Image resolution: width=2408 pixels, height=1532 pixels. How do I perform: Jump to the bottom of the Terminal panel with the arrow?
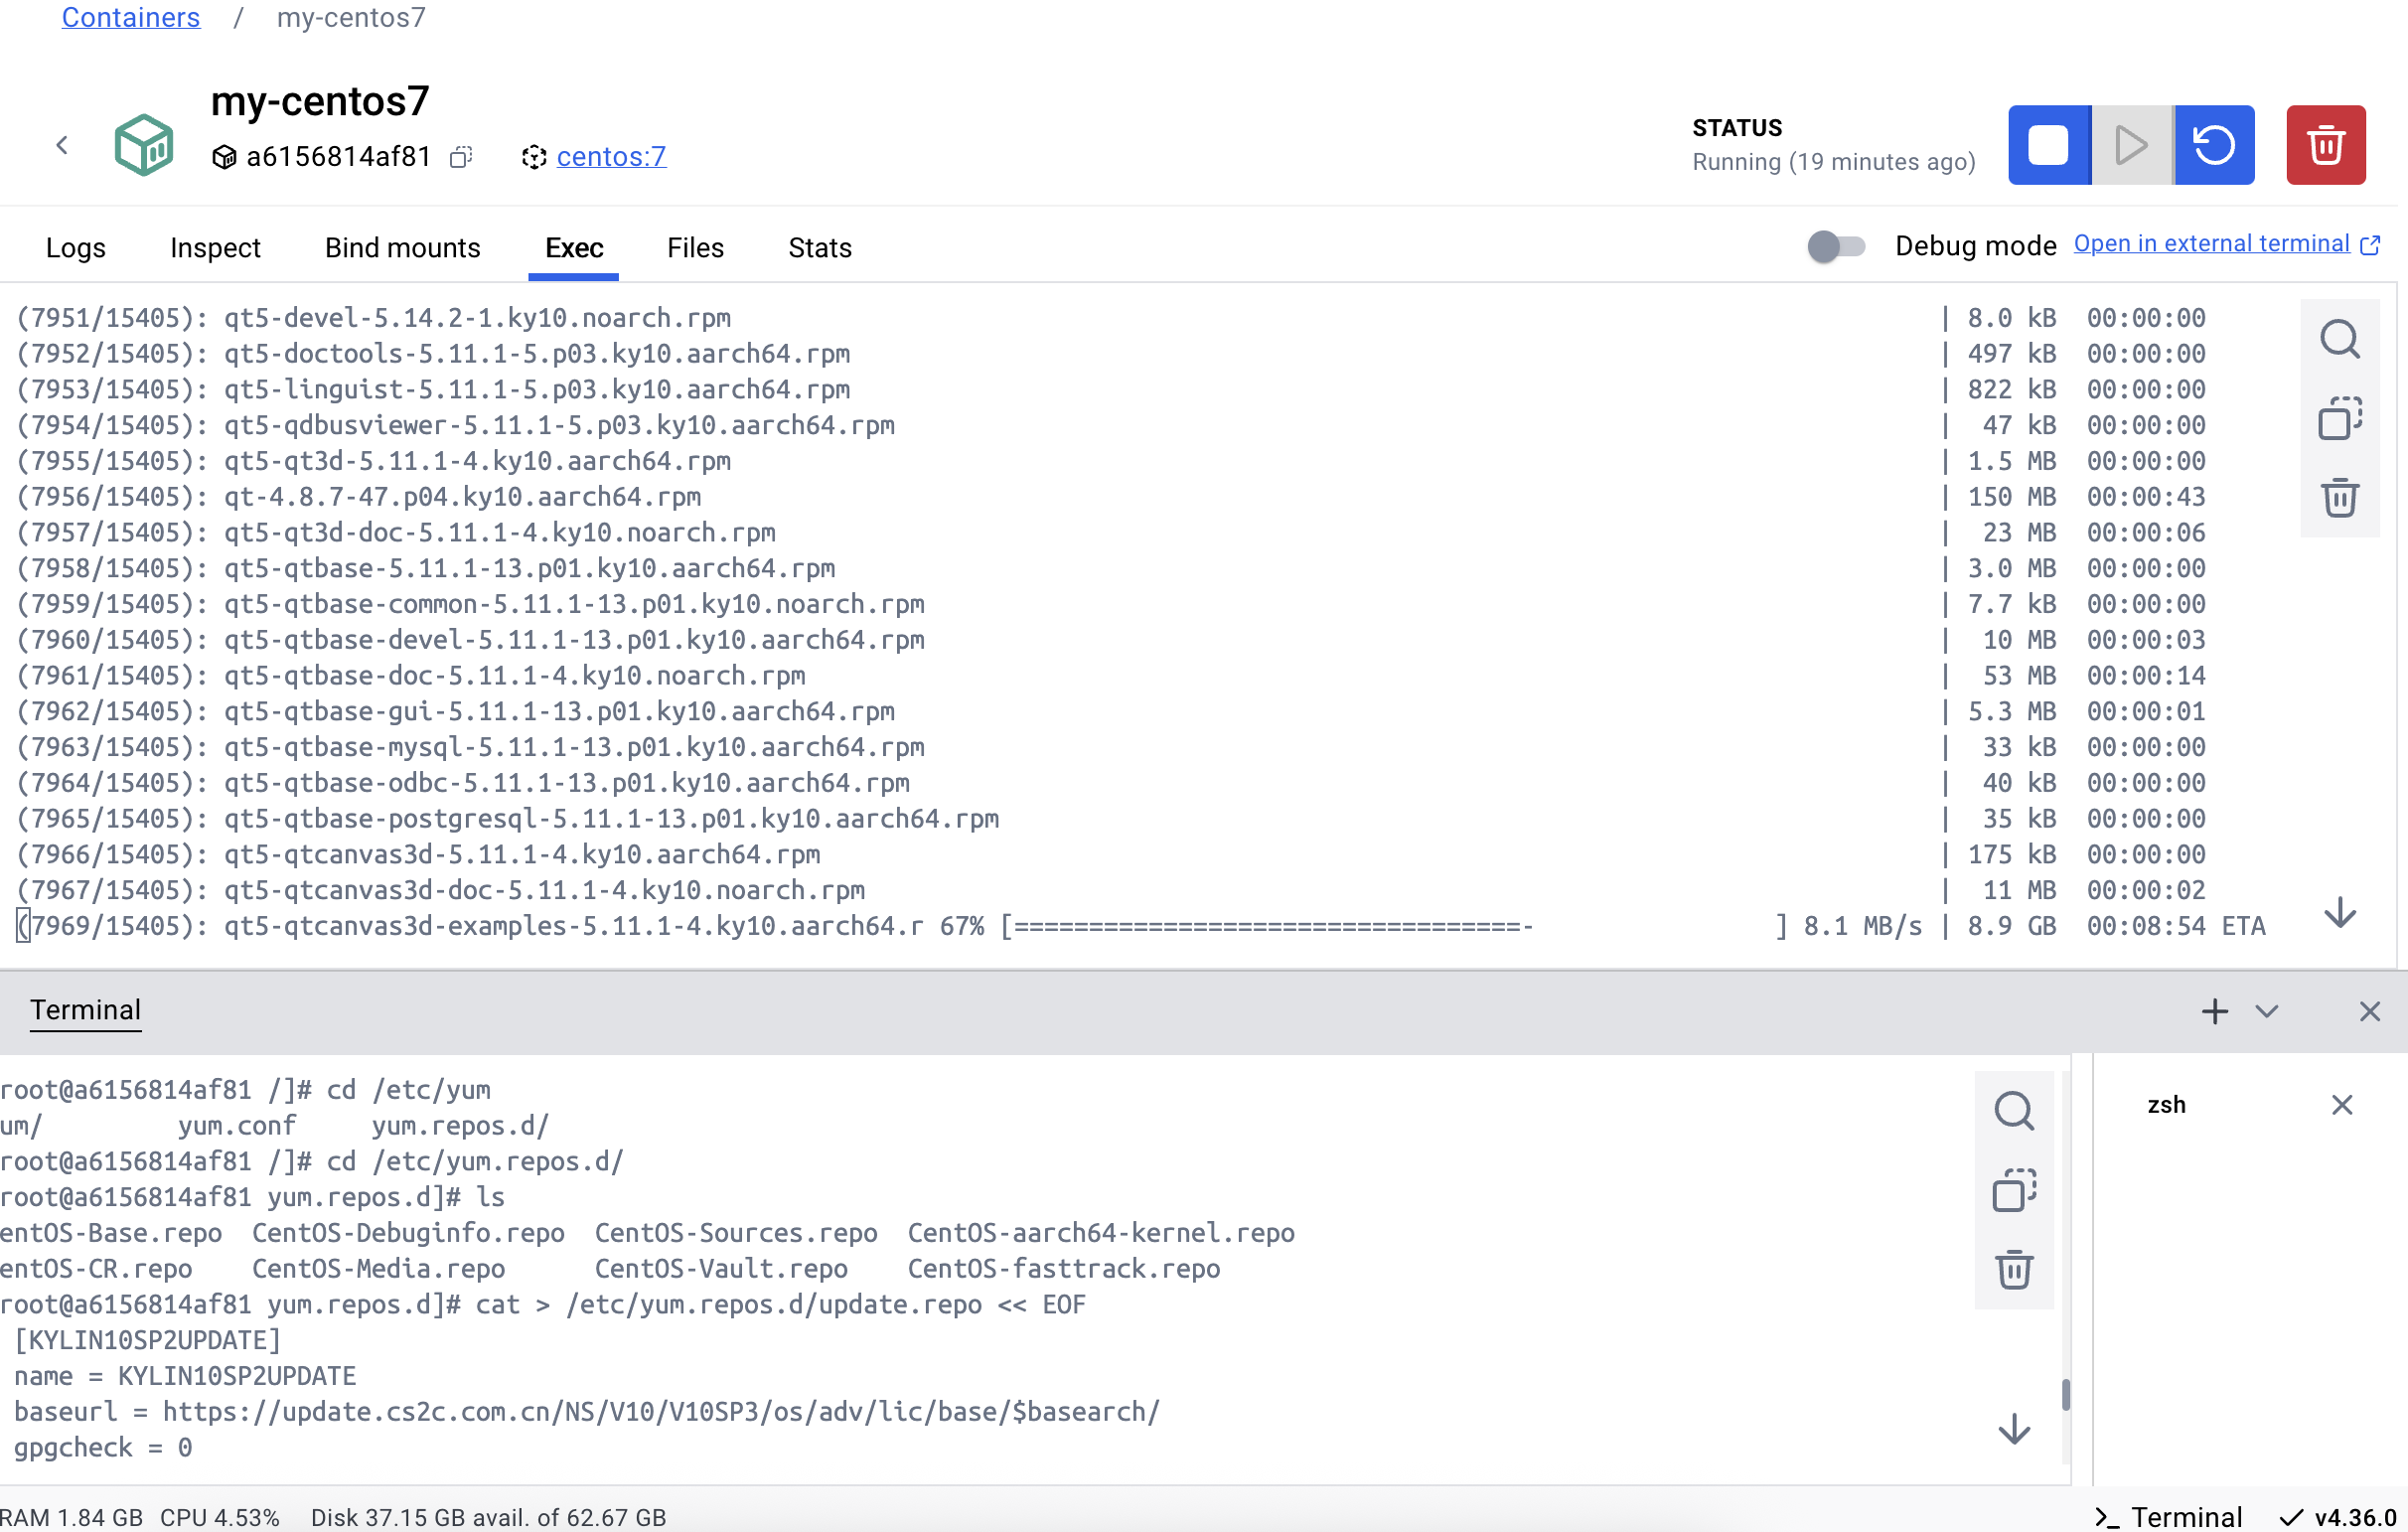pyautogui.click(x=2013, y=1429)
